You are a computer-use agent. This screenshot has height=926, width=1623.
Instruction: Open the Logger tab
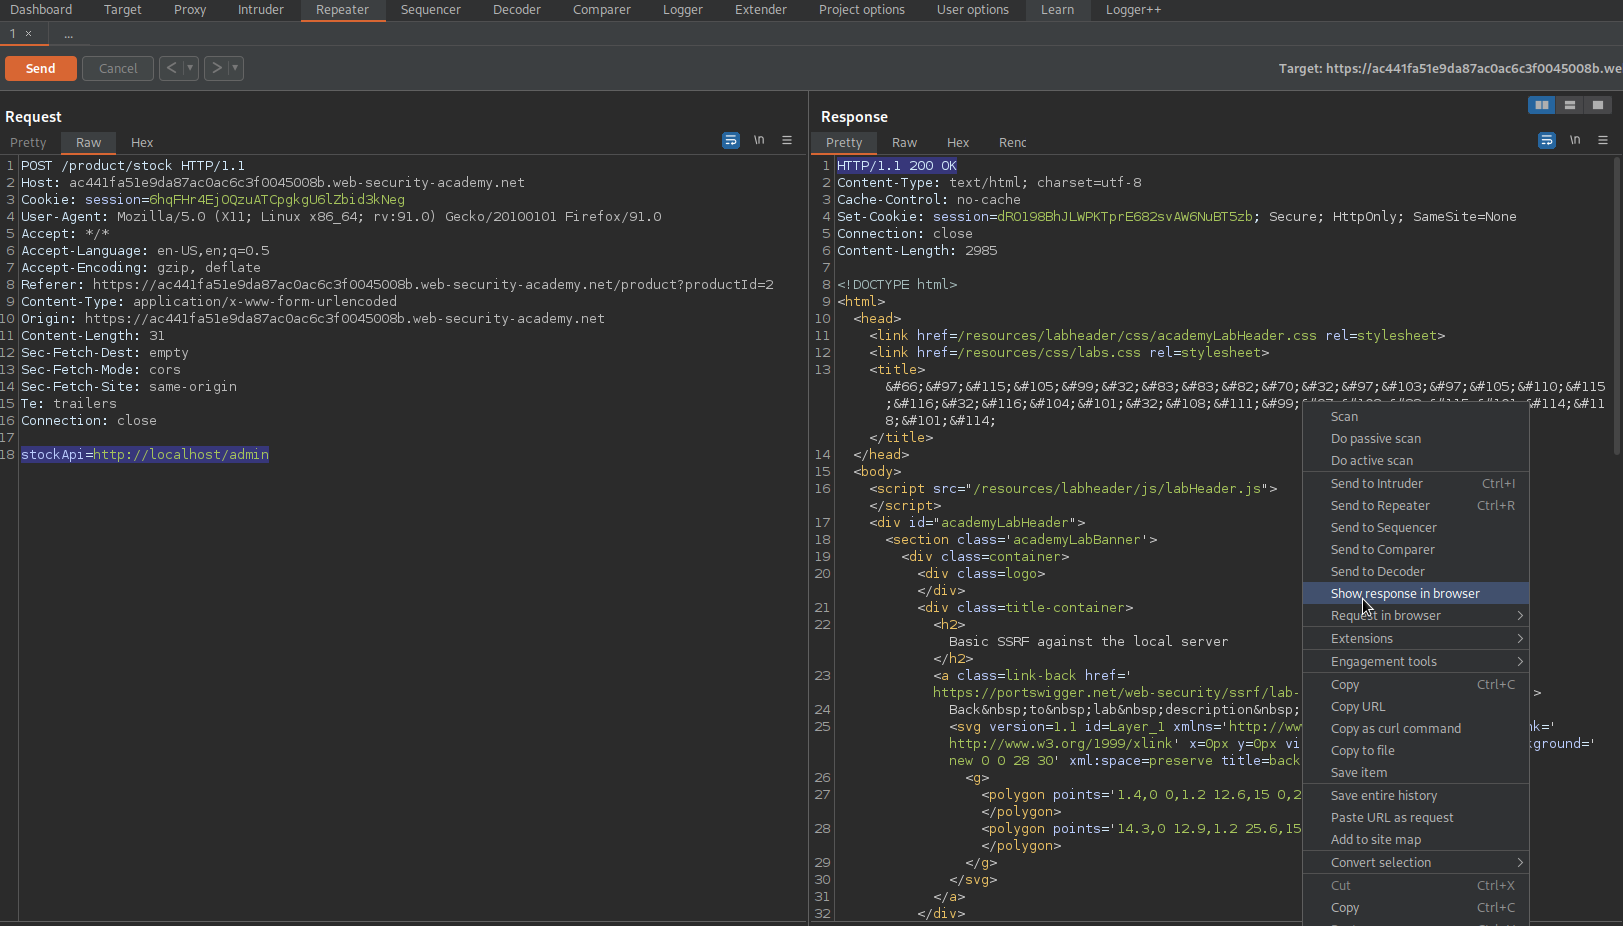[683, 10]
